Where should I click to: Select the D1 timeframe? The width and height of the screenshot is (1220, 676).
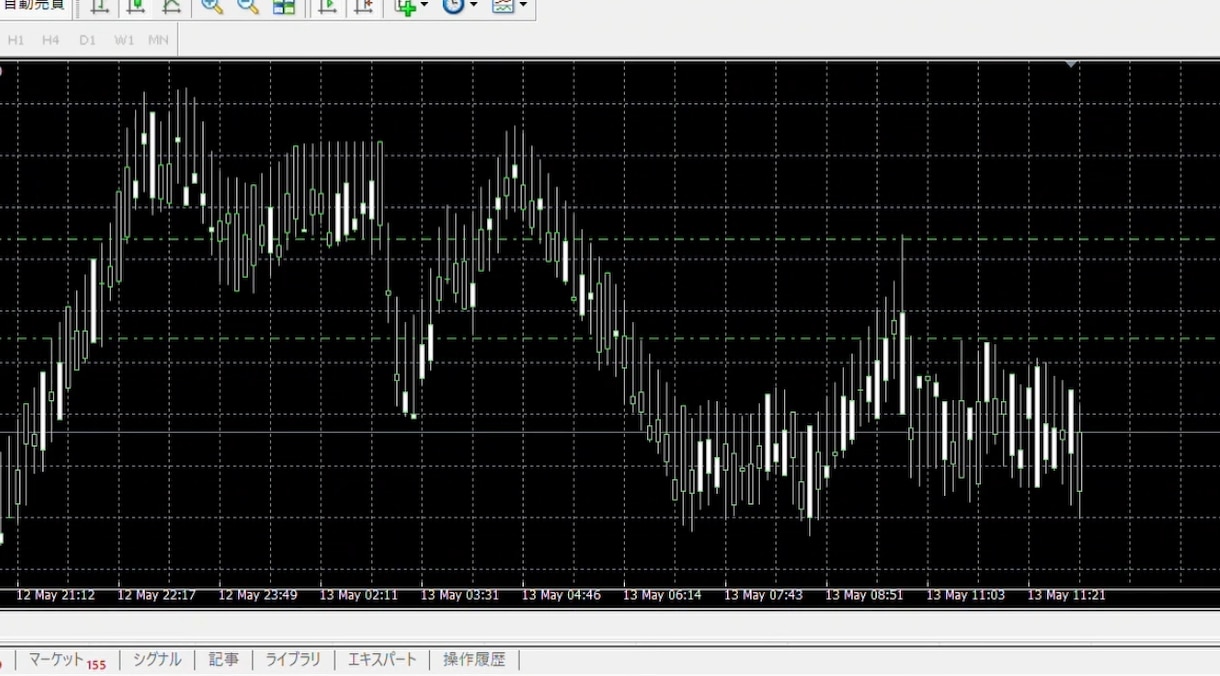pos(88,40)
